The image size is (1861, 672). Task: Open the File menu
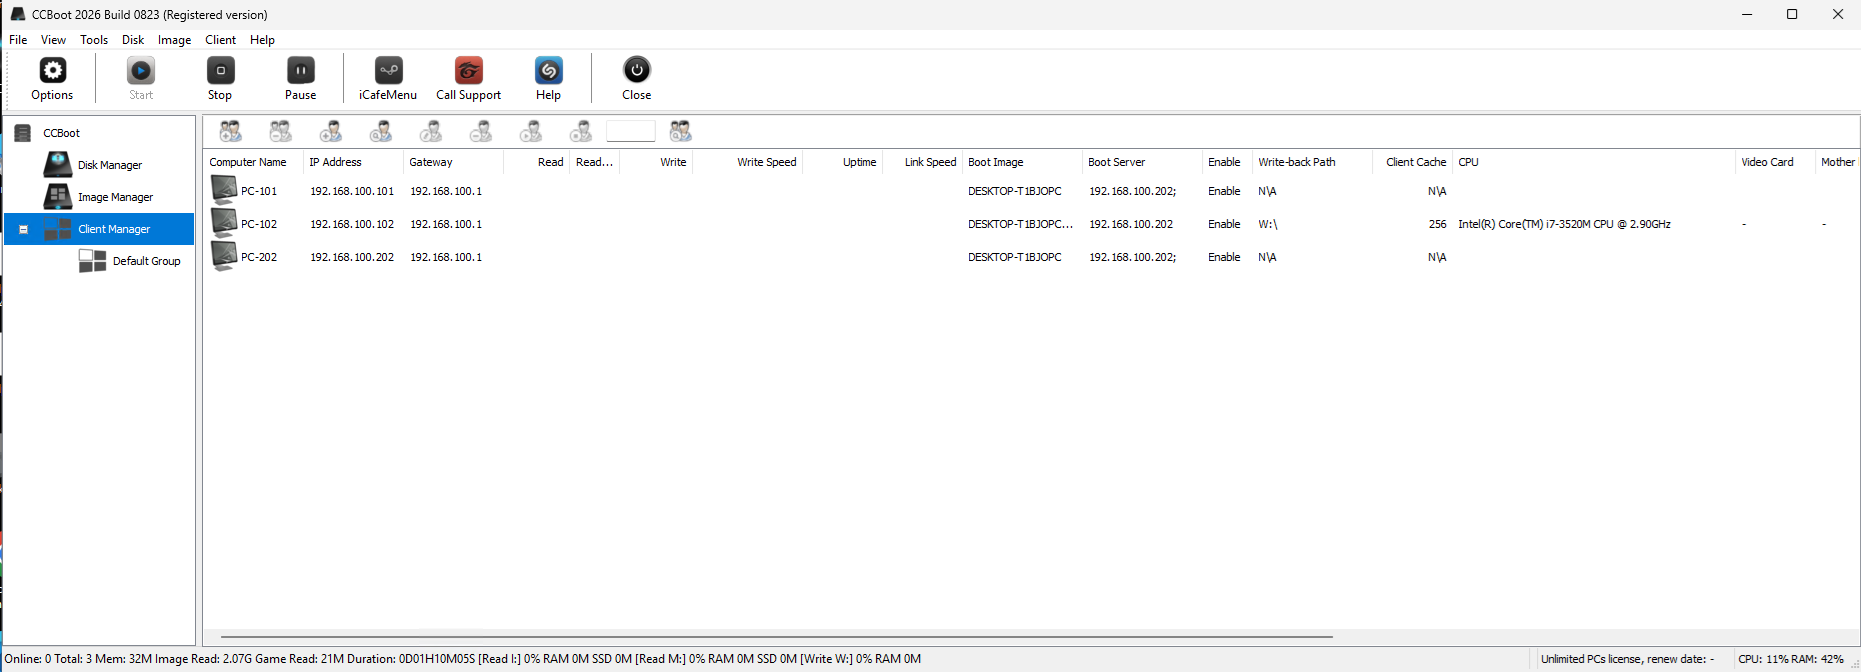[18, 40]
